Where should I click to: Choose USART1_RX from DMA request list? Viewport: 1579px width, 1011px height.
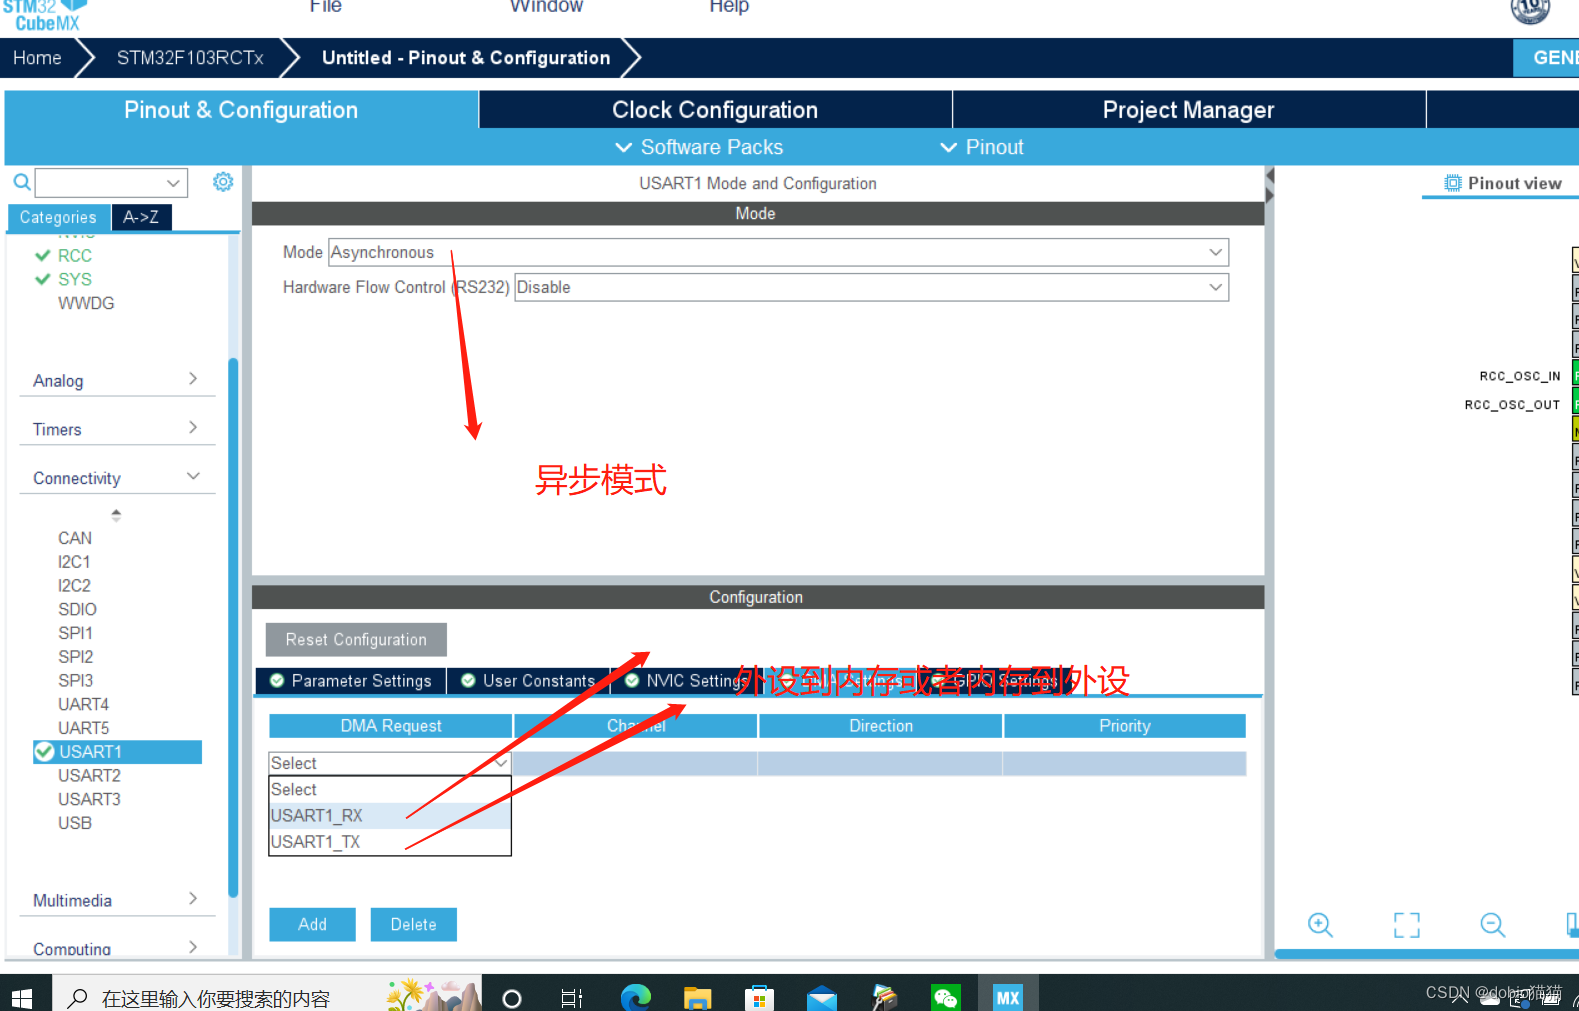point(390,816)
